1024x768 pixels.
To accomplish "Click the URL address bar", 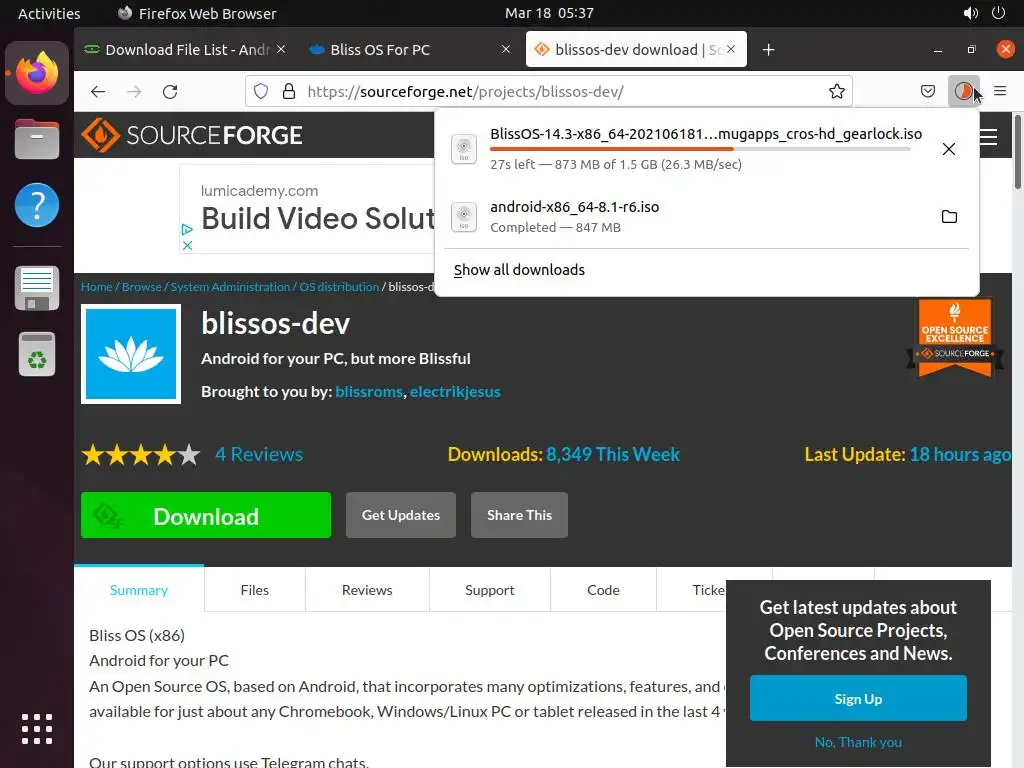I will tap(549, 91).
